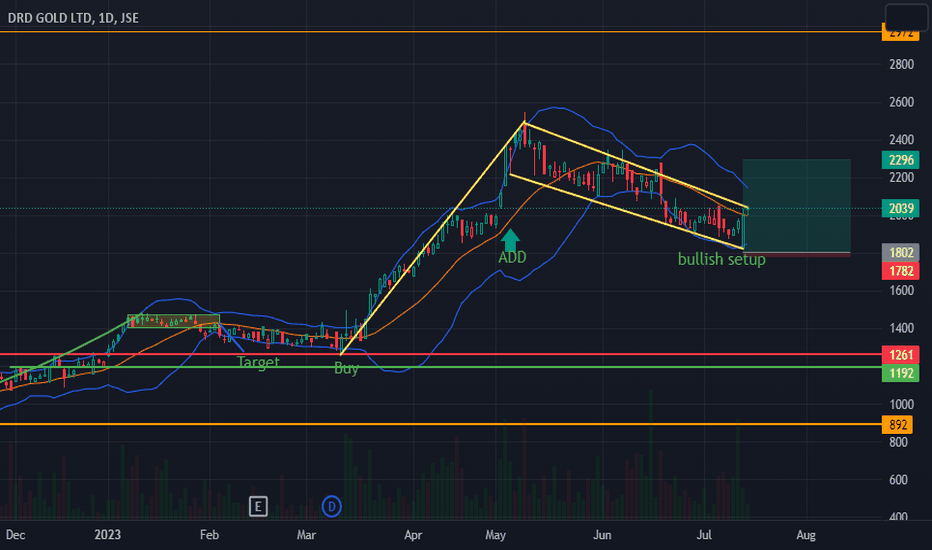Click the 'ADD' text label
932x550 pixels.
pos(512,257)
